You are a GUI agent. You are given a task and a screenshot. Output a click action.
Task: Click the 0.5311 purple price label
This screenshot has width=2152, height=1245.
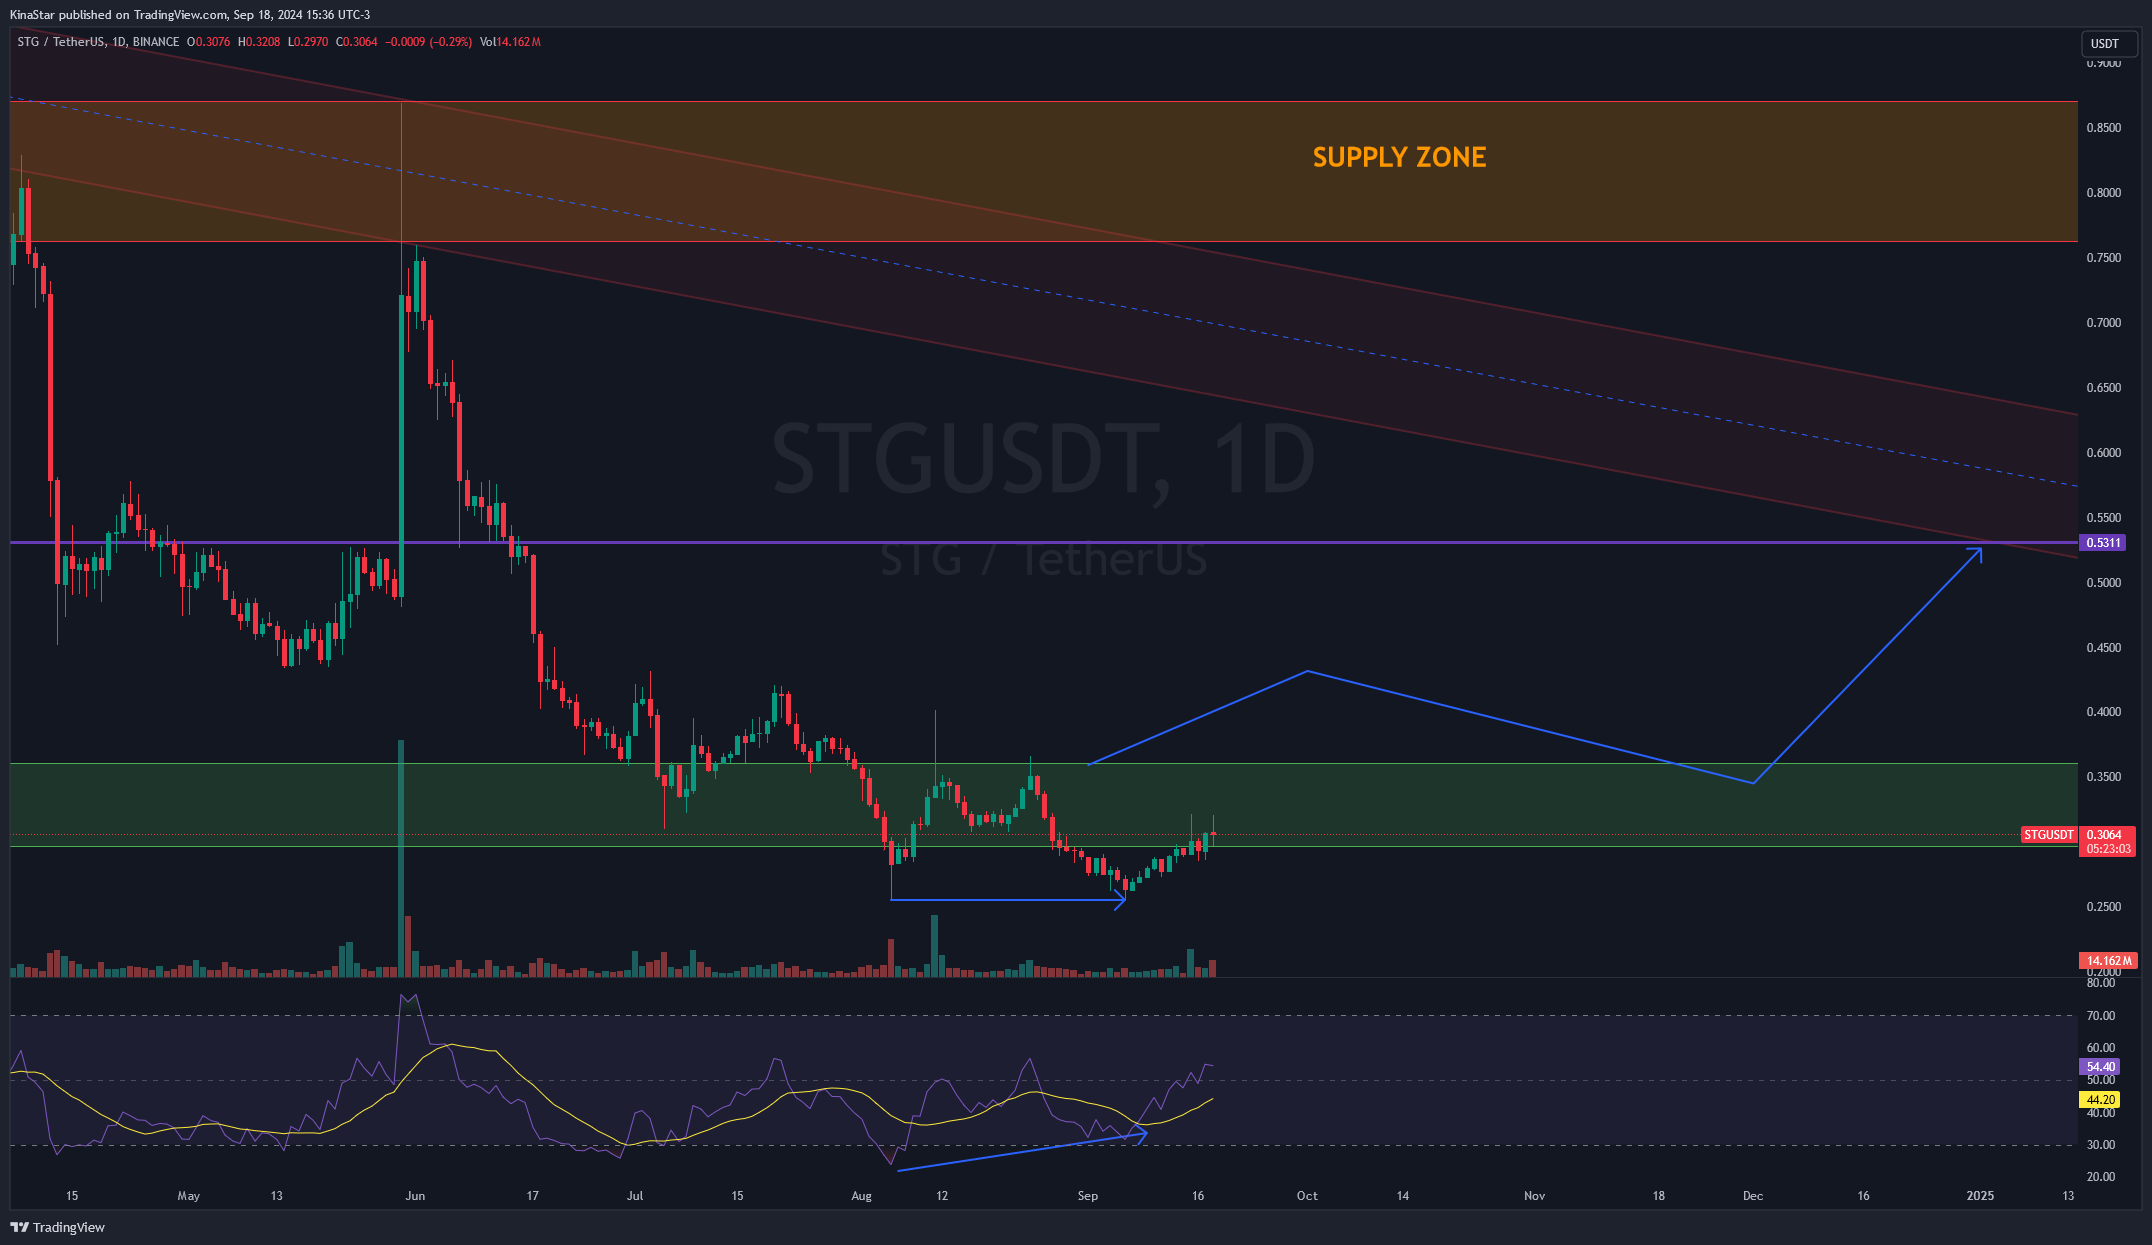click(2102, 542)
